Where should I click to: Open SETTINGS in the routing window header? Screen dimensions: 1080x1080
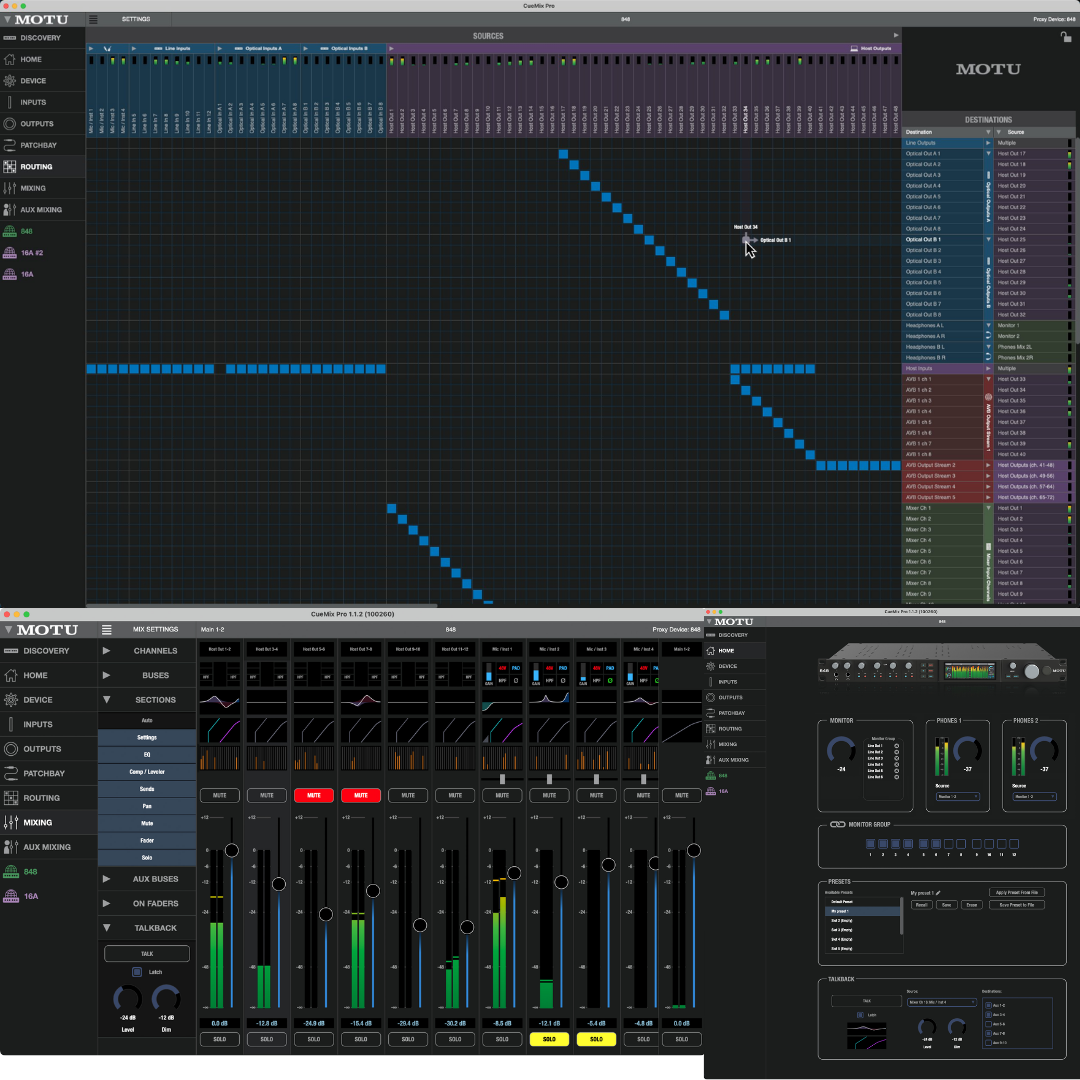[x=136, y=19]
